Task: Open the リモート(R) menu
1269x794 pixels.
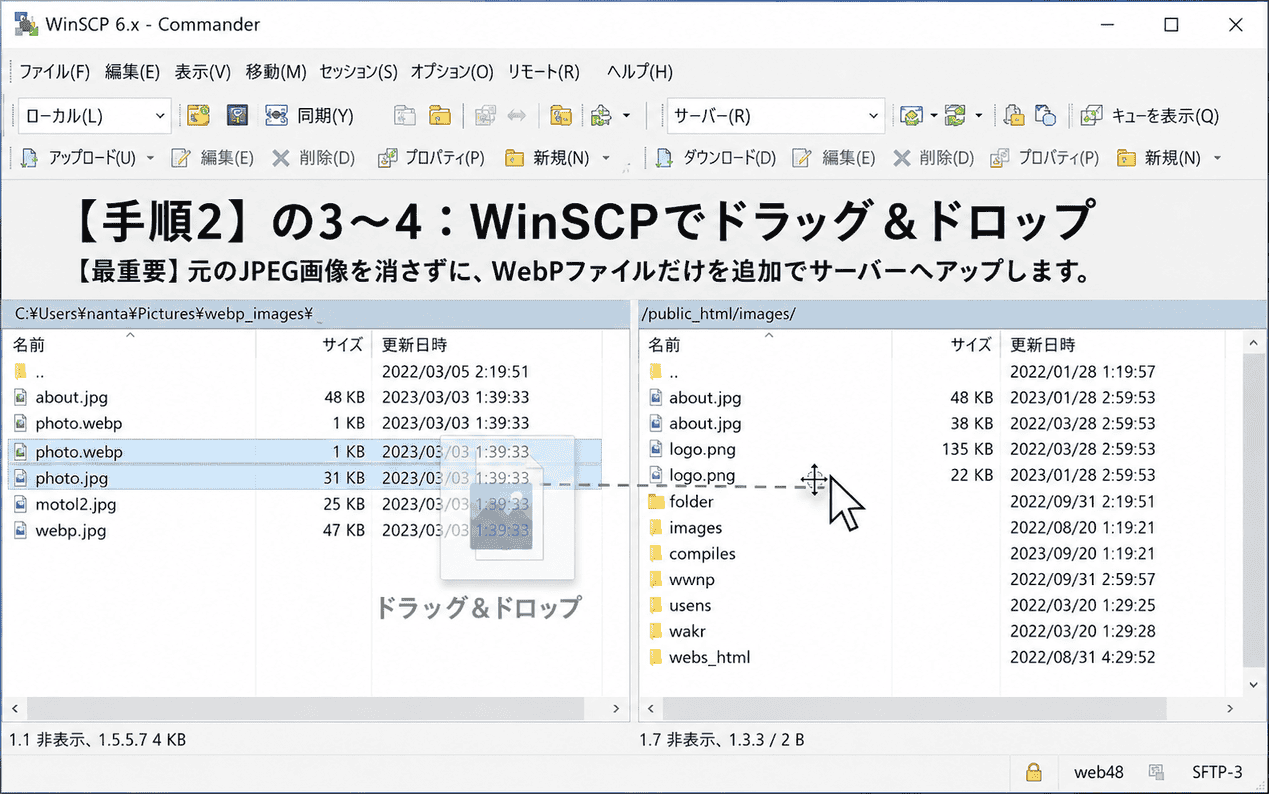Action: [x=543, y=72]
